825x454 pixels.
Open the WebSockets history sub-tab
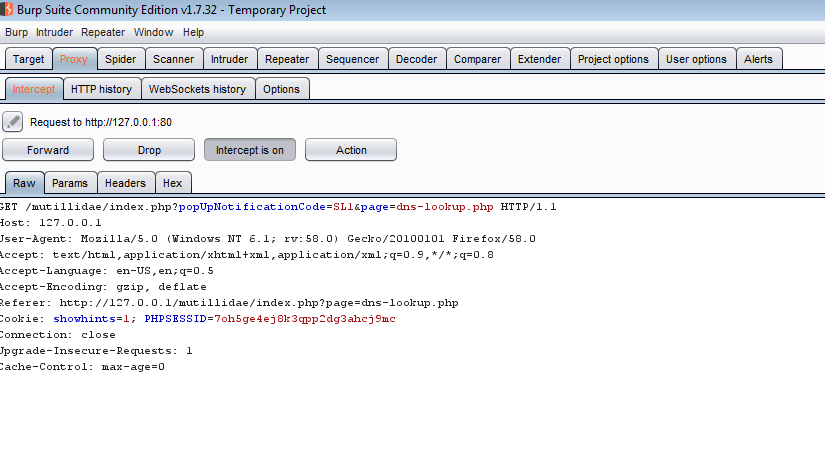197,89
